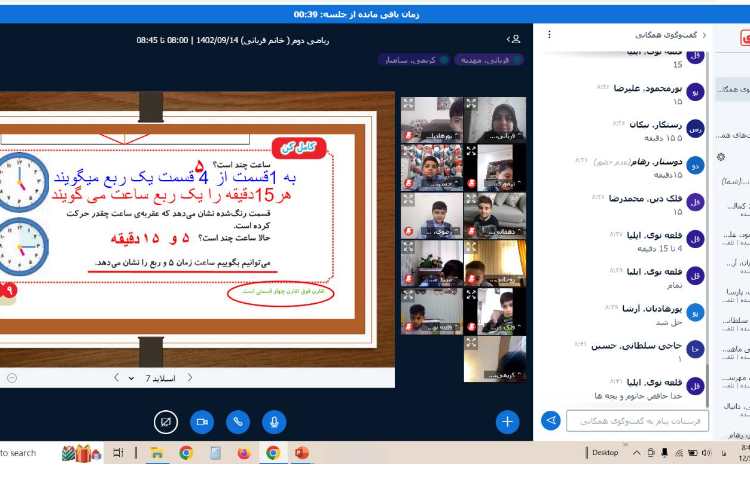Open File Explorer from the taskbar
The image size is (750, 480).
point(156,453)
